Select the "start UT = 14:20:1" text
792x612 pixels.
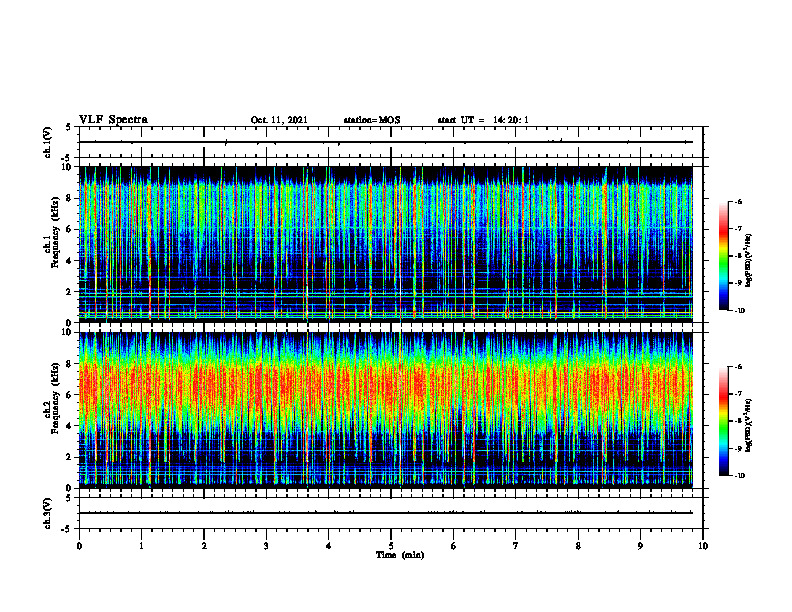click(483, 120)
